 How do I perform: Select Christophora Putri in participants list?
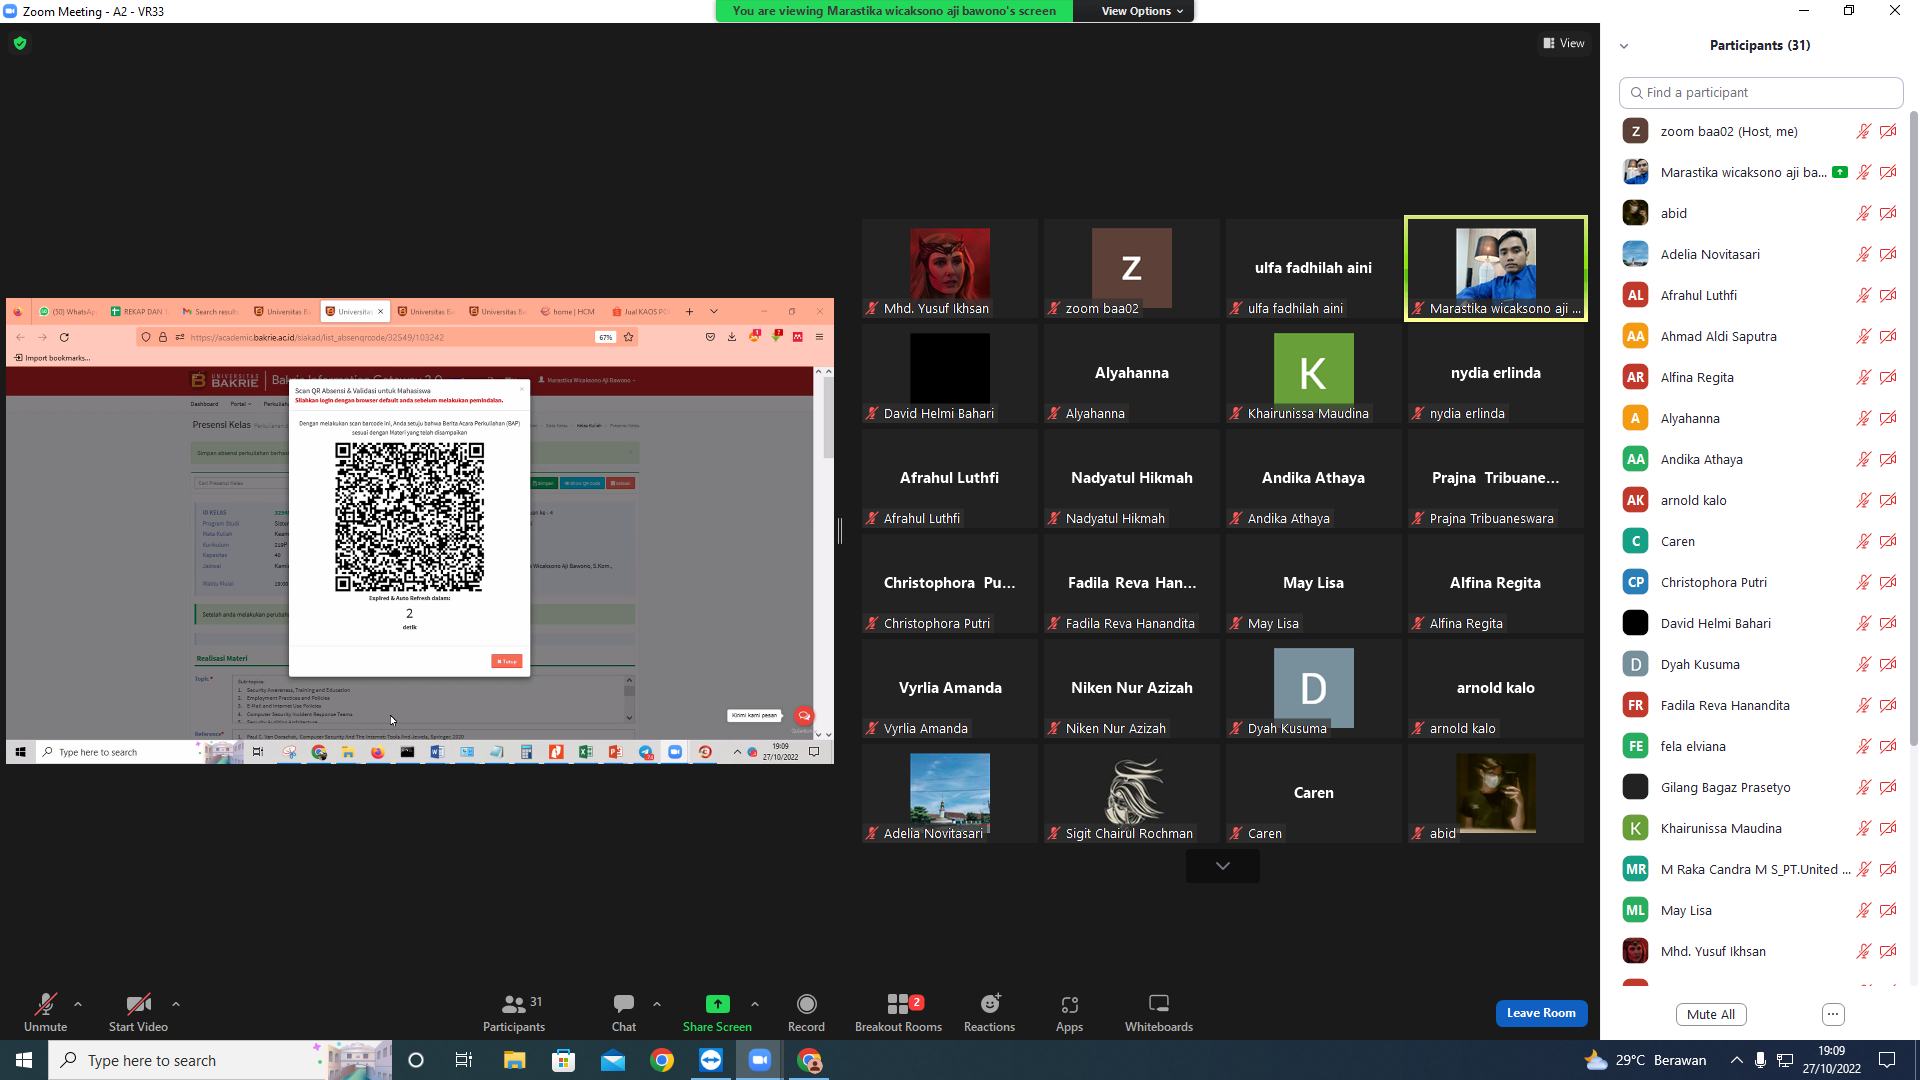coord(1761,582)
